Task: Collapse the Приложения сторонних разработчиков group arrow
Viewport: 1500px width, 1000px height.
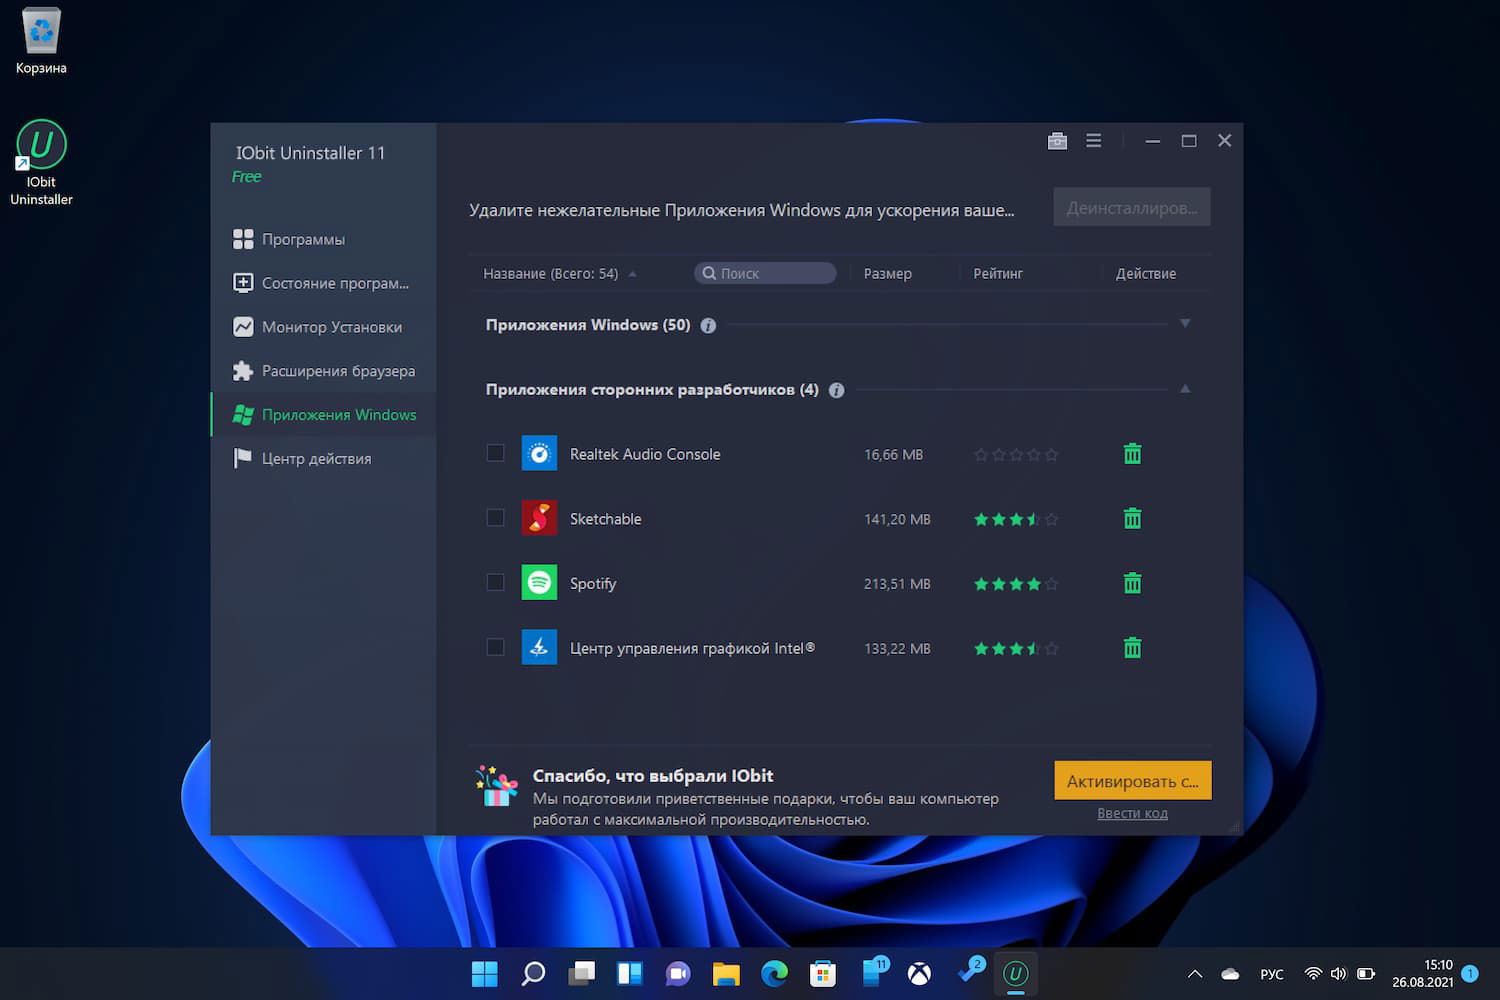Action: (1185, 389)
